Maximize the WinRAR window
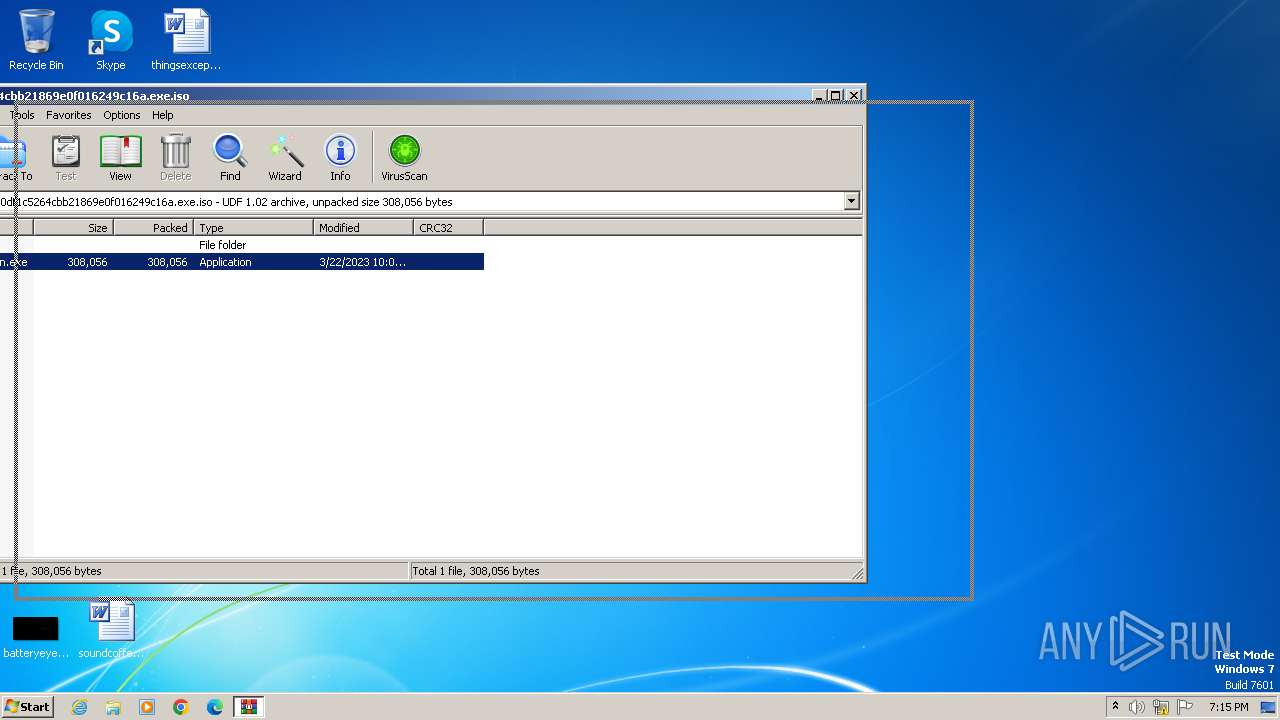This screenshot has height=720, width=1280. pos(836,96)
